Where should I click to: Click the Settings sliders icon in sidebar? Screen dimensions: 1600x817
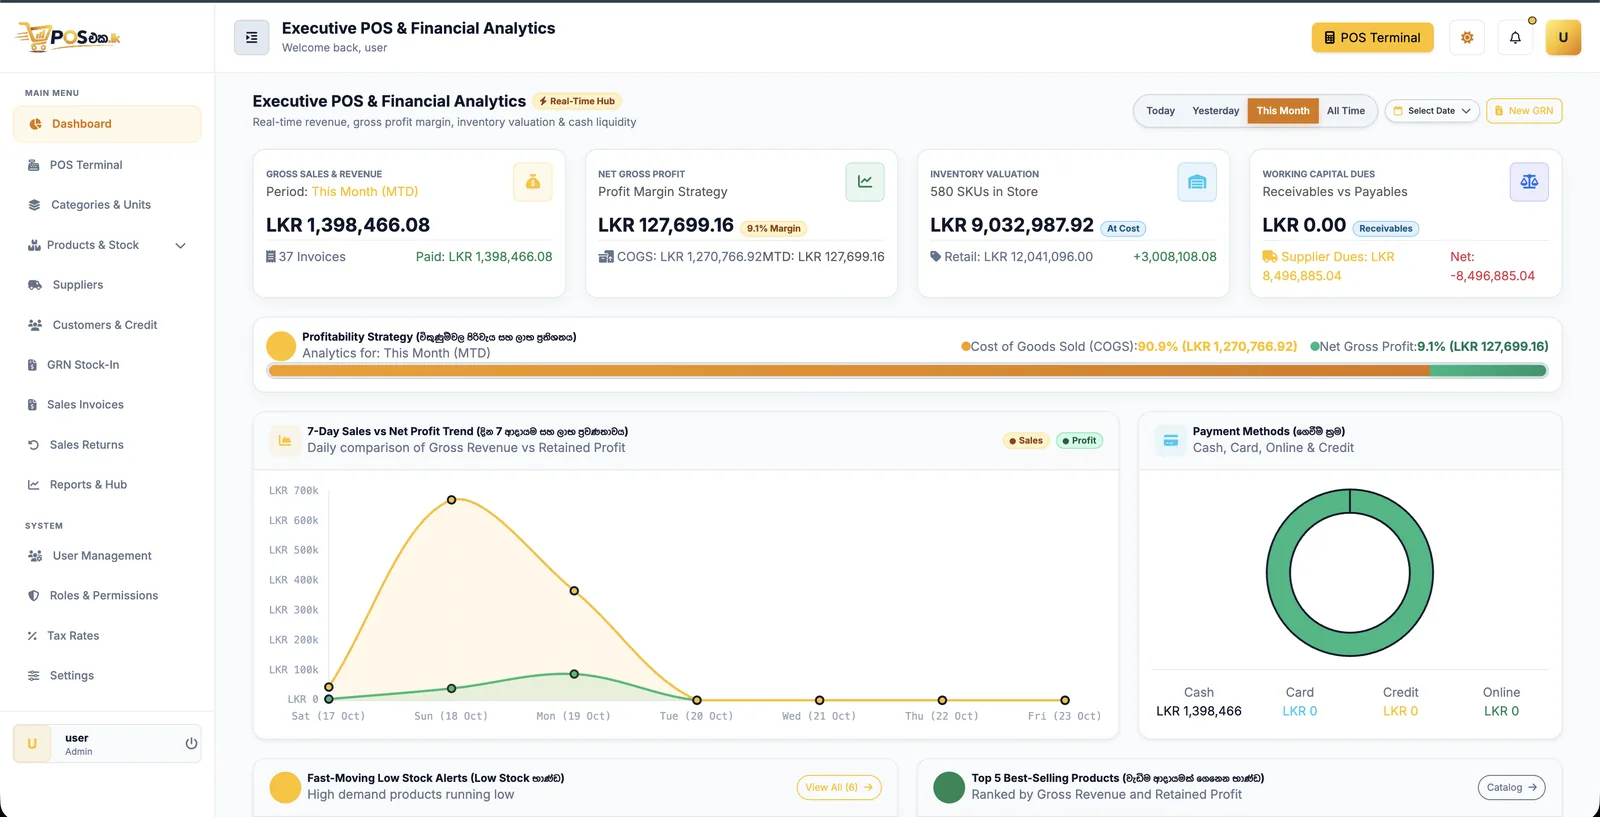(33, 676)
